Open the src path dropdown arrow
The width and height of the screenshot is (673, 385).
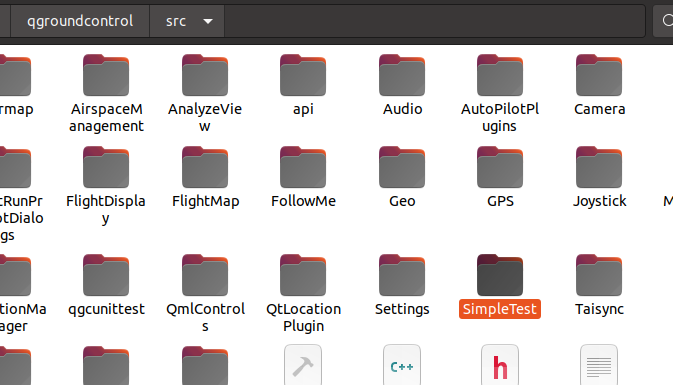[208, 21]
